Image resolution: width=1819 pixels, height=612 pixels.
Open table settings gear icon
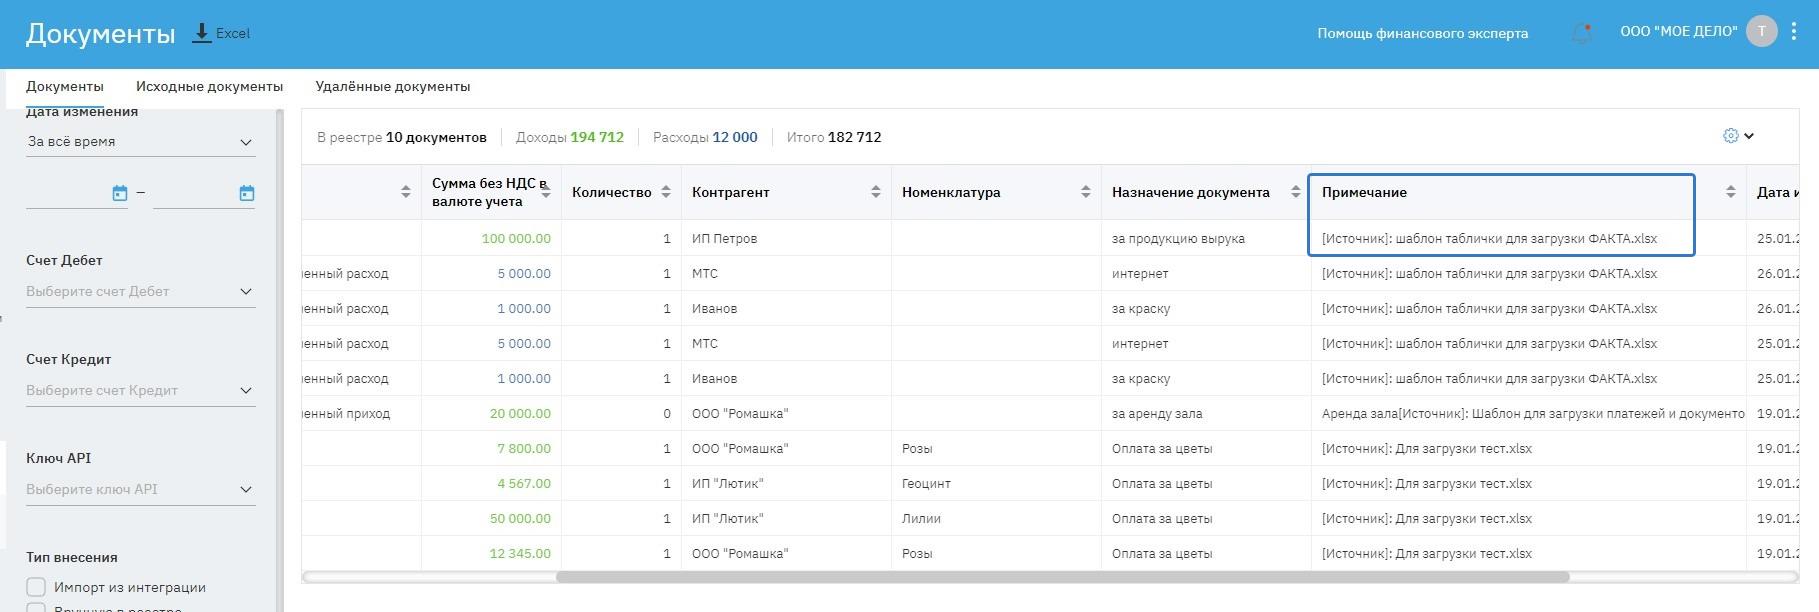(x=1731, y=136)
